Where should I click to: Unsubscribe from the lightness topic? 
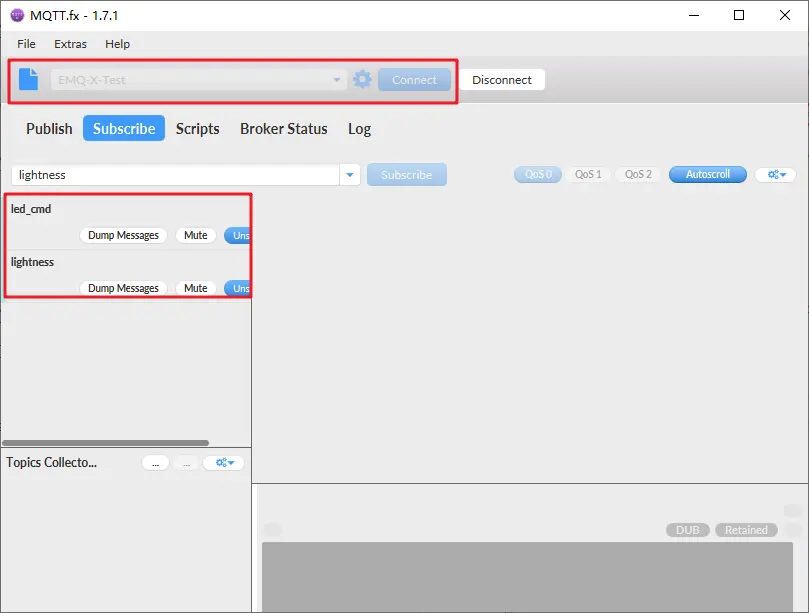pos(238,288)
